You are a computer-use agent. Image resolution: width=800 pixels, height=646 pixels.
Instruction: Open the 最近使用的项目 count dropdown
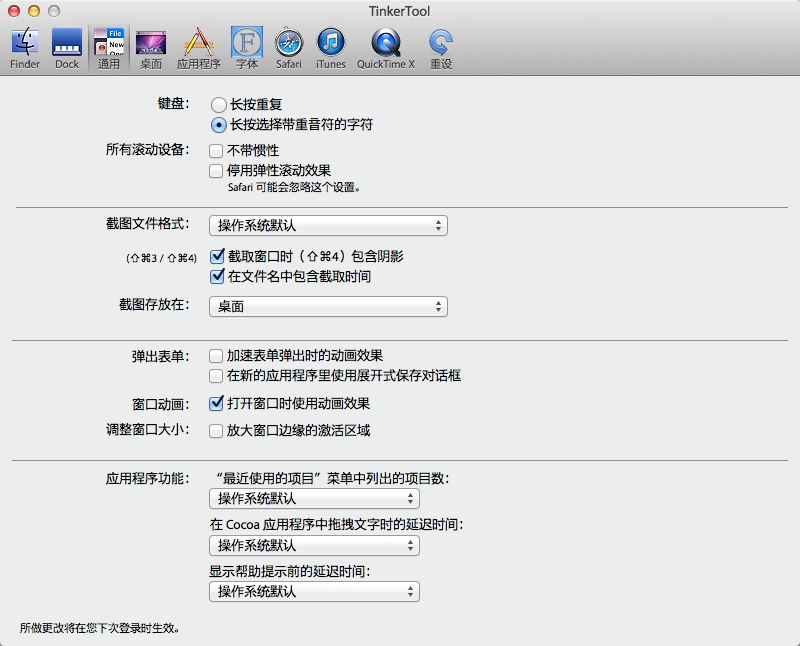[x=314, y=499]
